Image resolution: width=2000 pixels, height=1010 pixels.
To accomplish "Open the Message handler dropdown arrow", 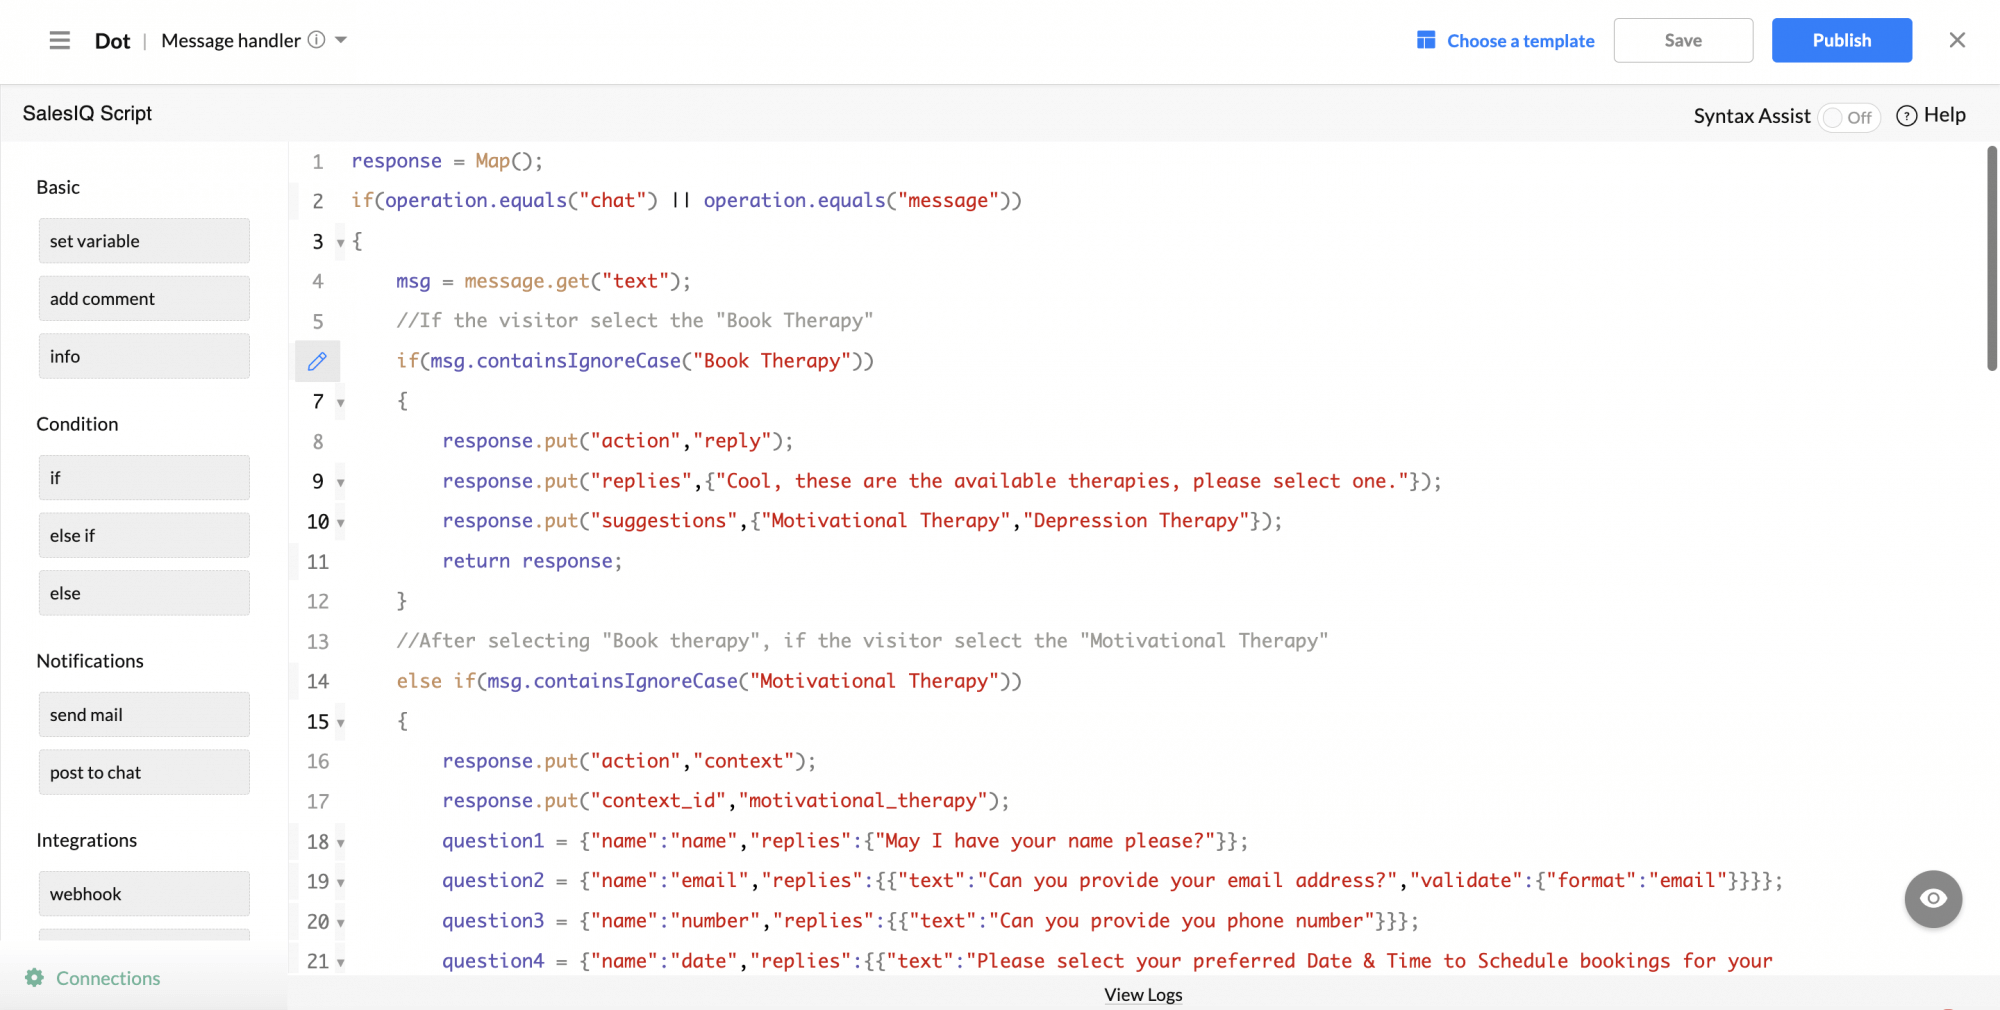I will tap(341, 40).
